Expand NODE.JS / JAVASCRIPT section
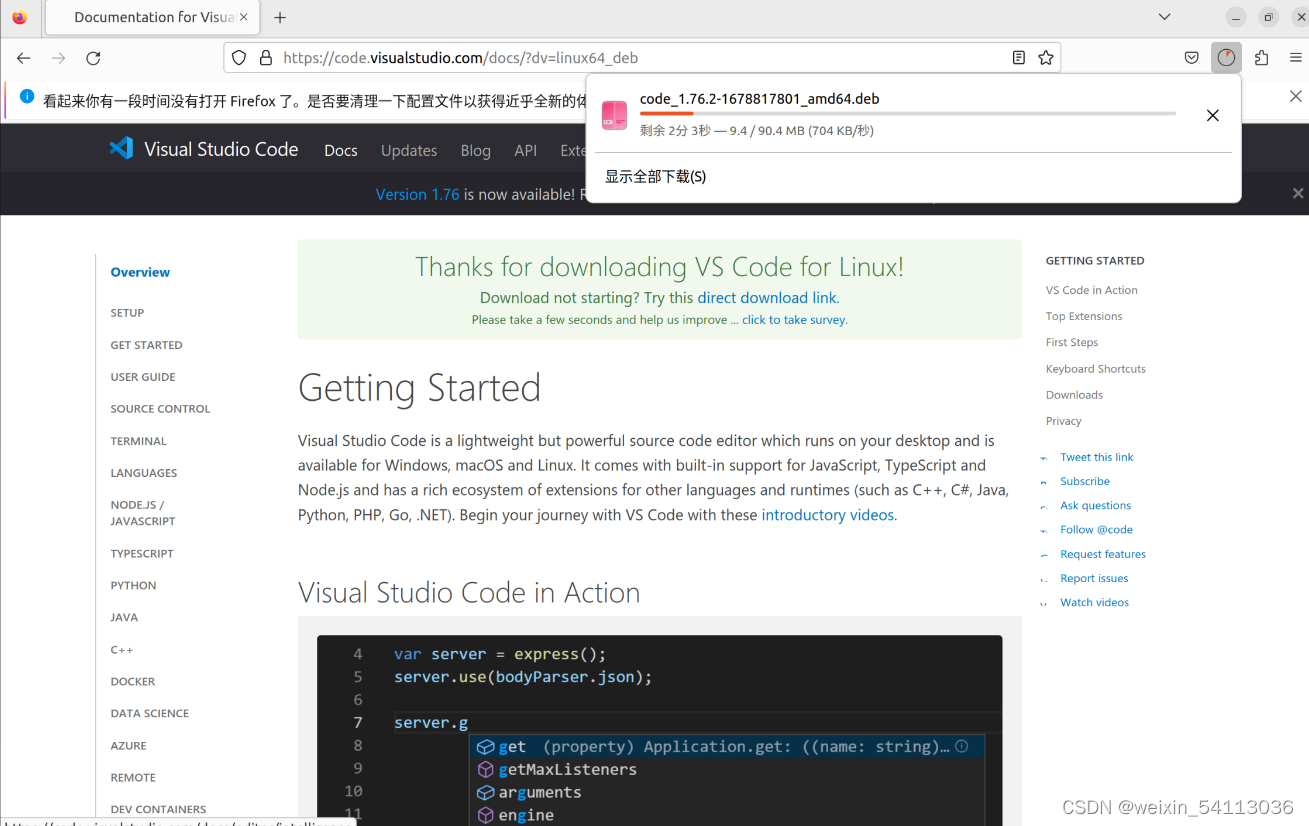This screenshot has width=1309, height=826. pyautogui.click(x=142, y=513)
